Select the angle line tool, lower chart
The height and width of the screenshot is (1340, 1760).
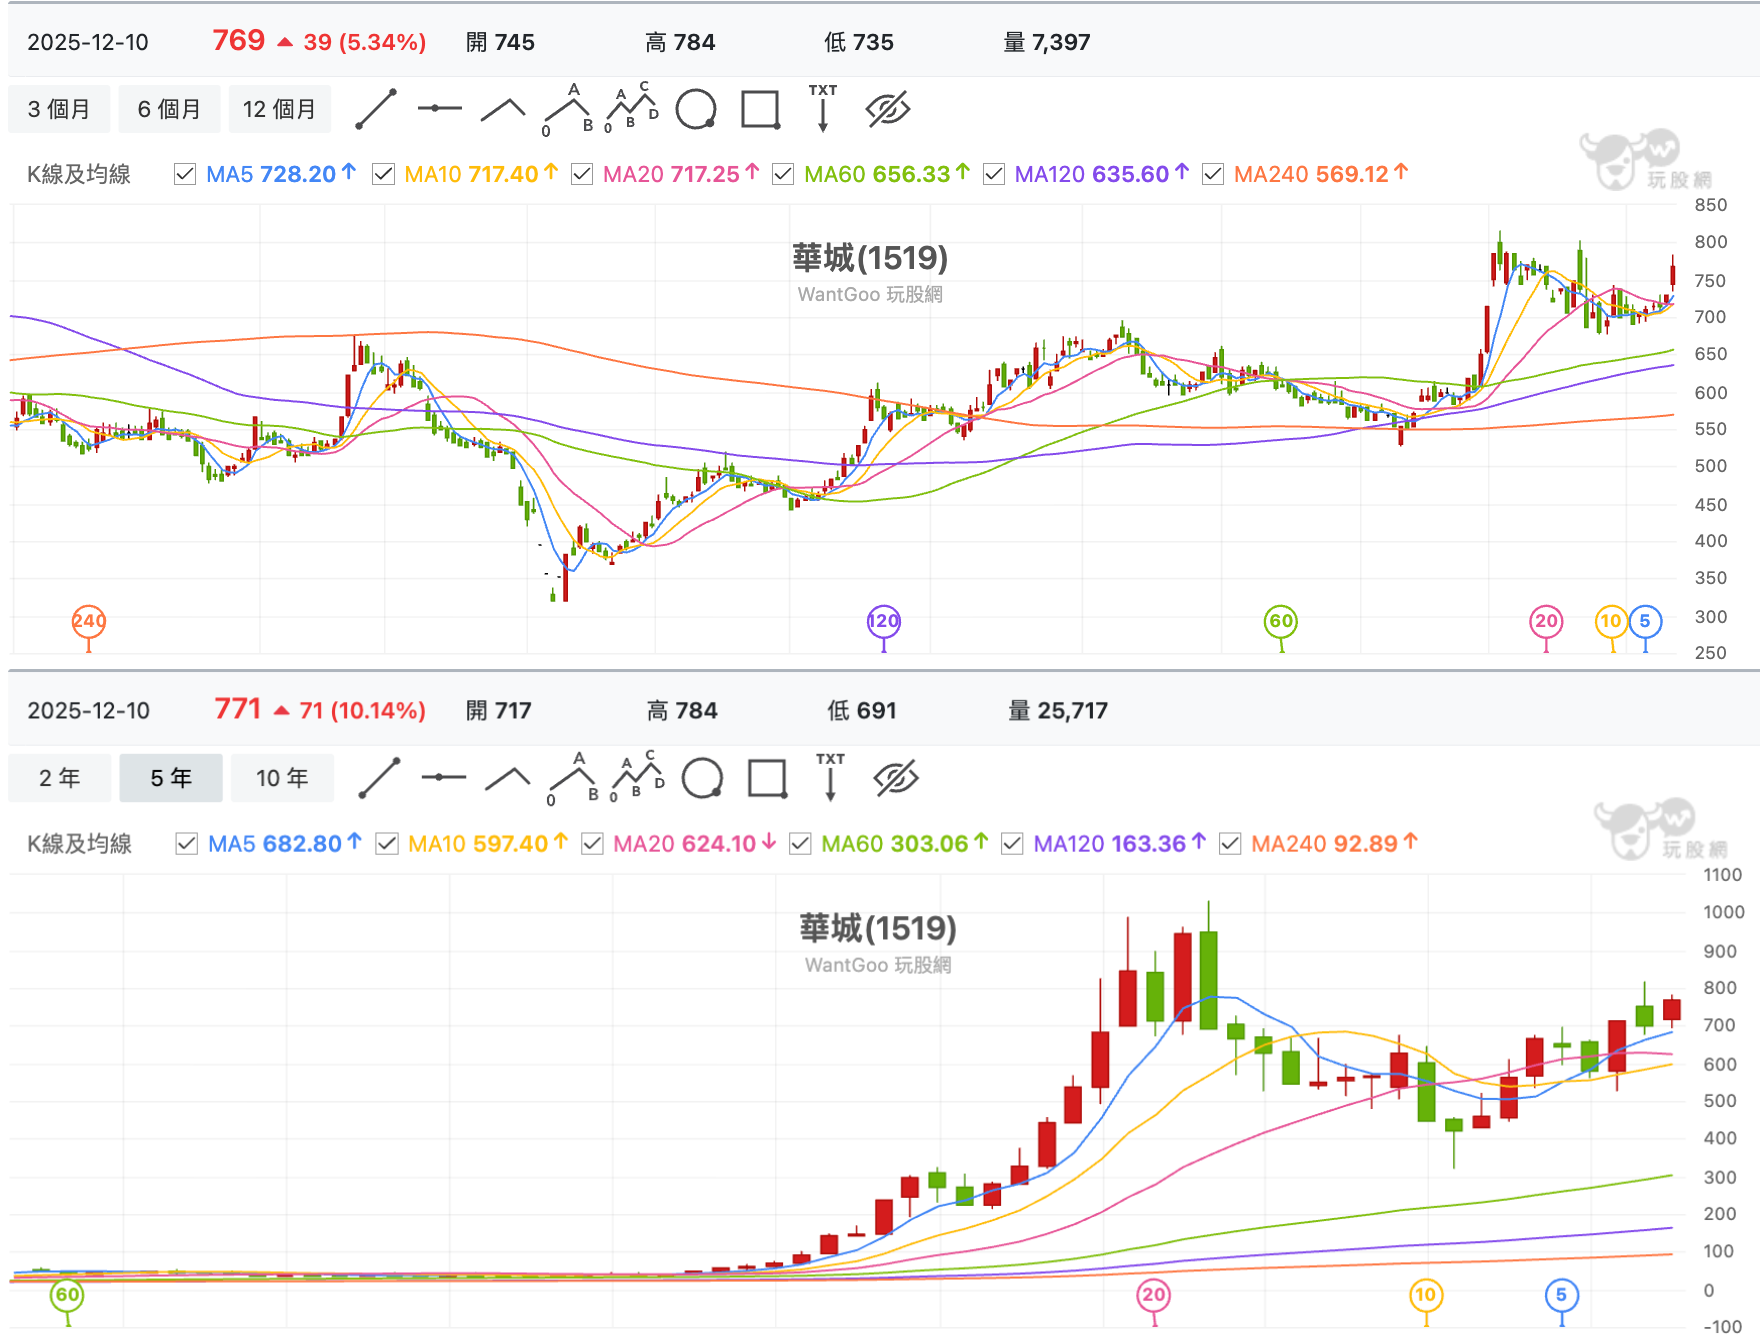point(508,778)
